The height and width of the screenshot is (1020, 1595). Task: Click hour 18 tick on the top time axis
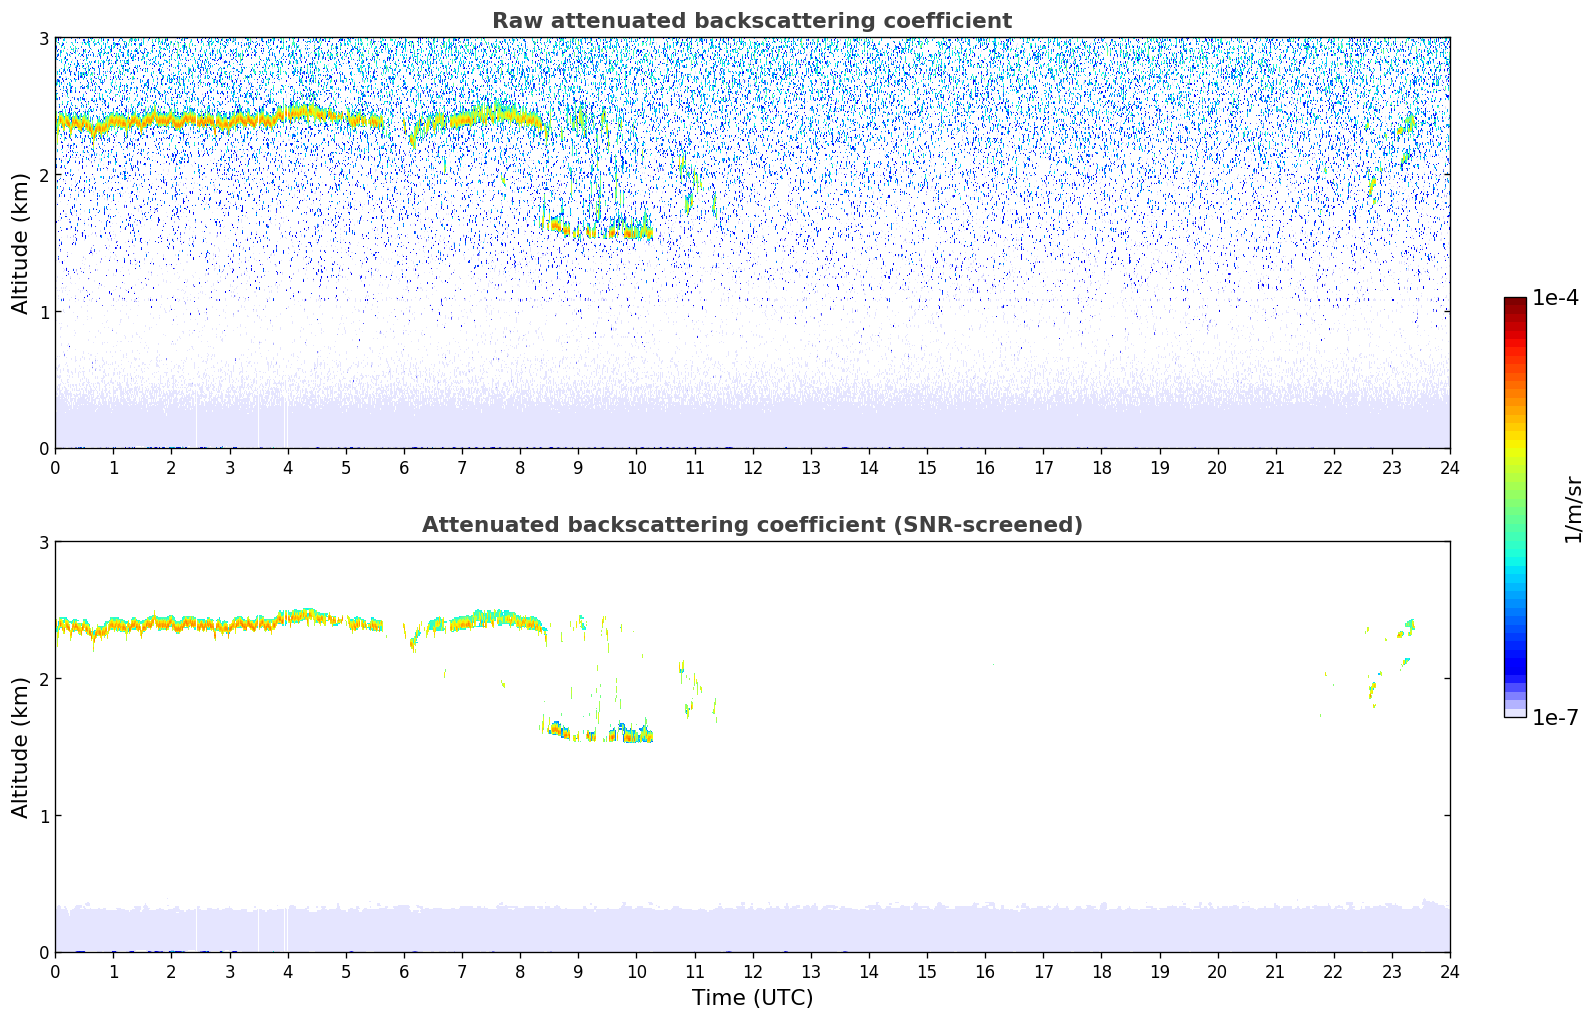(x=1101, y=467)
